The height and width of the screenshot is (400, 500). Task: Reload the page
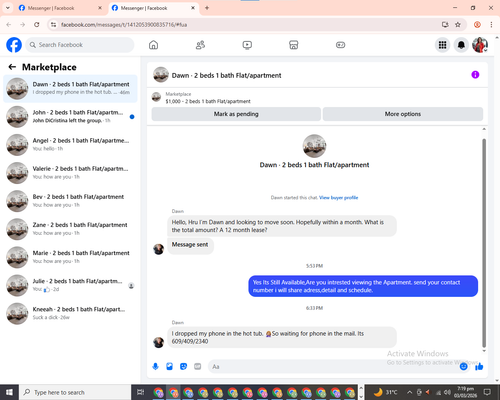coord(37,25)
